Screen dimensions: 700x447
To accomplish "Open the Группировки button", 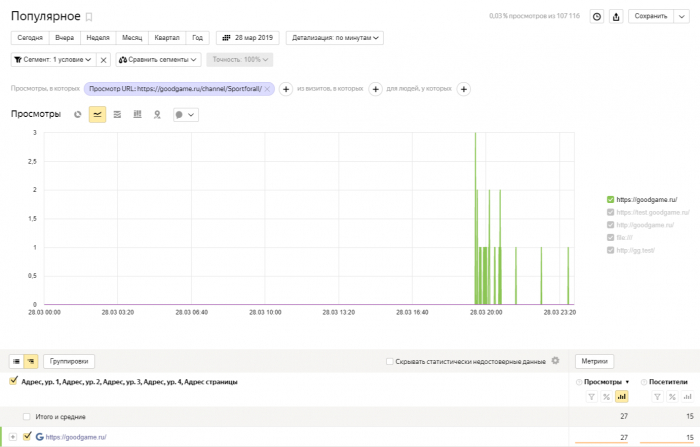I will click(x=69, y=361).
